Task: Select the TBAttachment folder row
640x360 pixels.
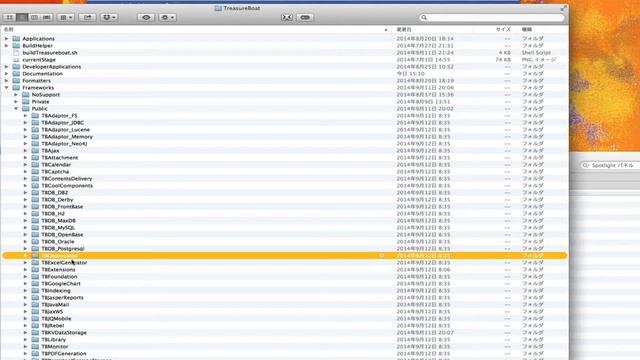Action: tap(284, 158)
